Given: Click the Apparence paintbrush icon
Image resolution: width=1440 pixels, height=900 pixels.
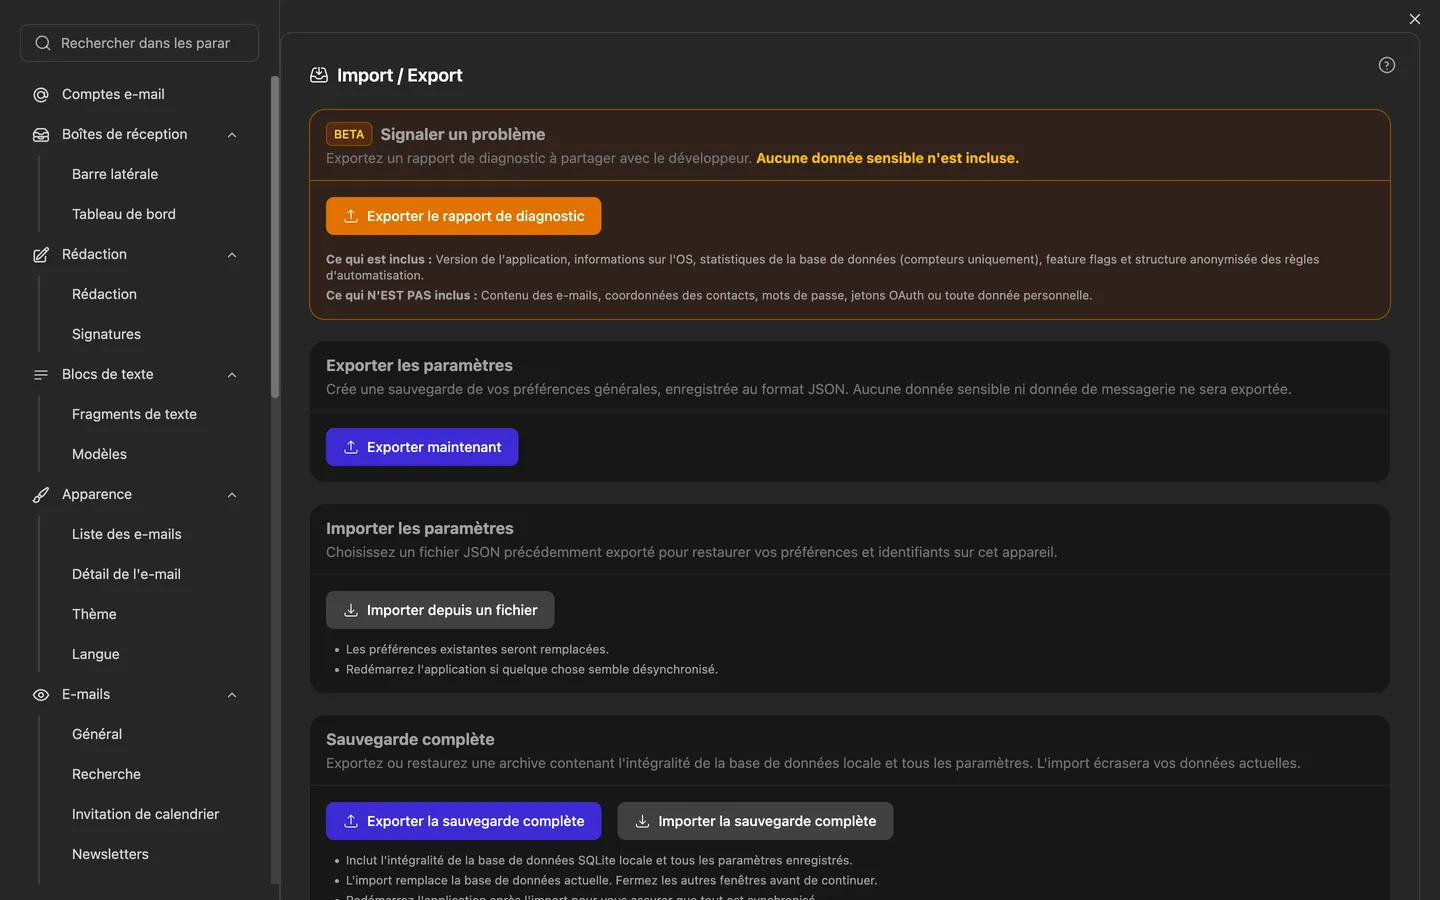Looking at the screenshot, I should [x=41, y=495].
